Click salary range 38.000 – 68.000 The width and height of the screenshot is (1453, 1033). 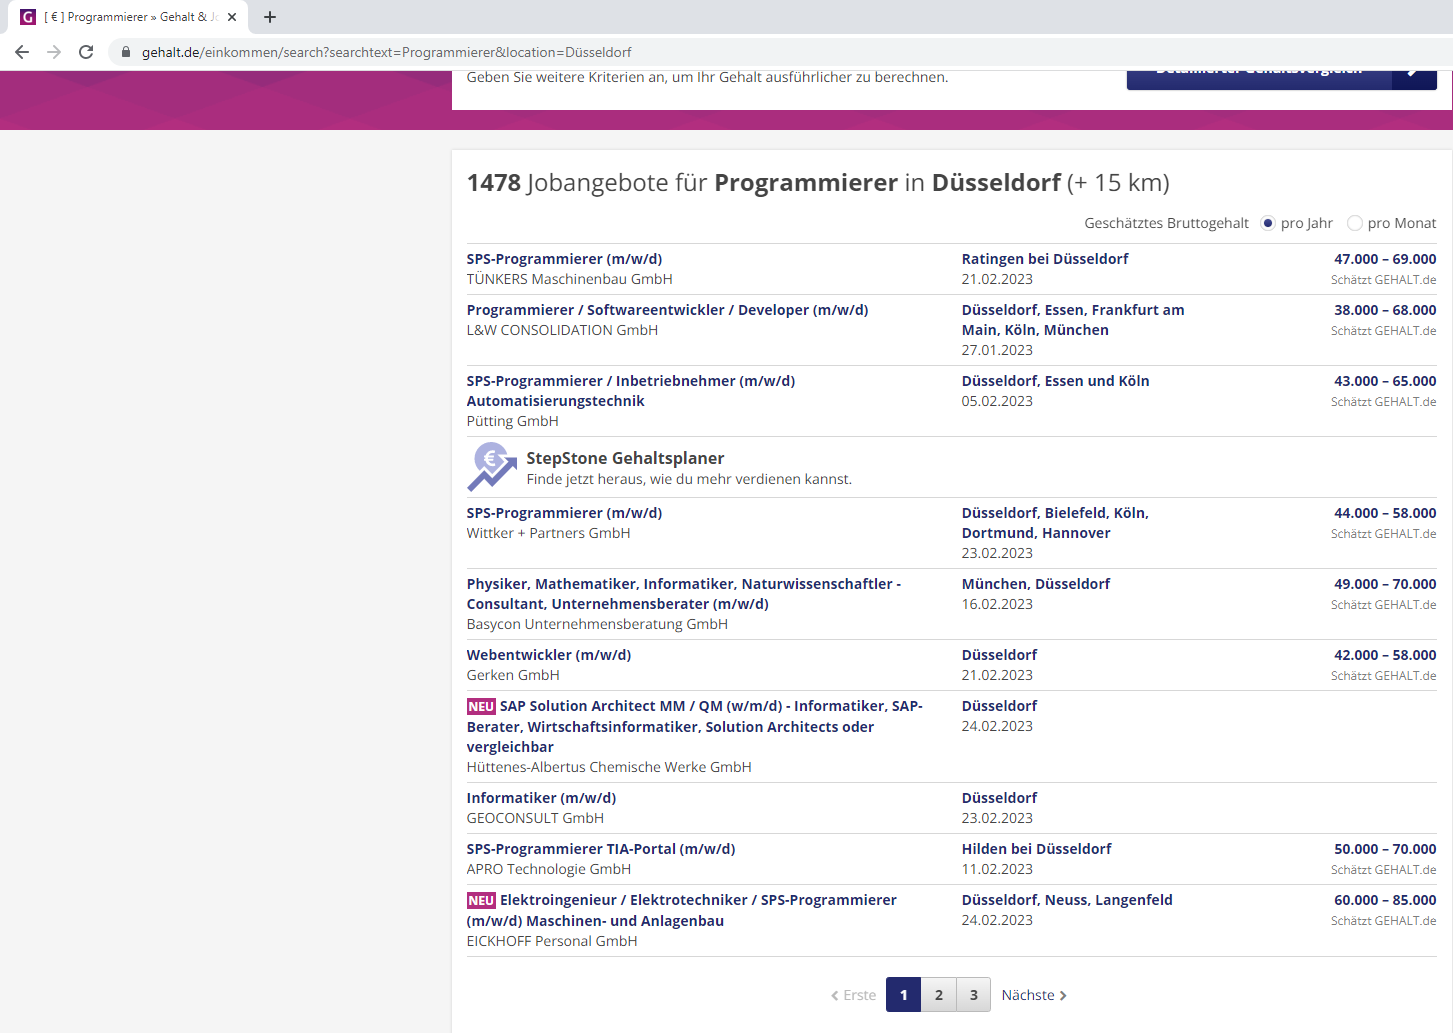1385,310
